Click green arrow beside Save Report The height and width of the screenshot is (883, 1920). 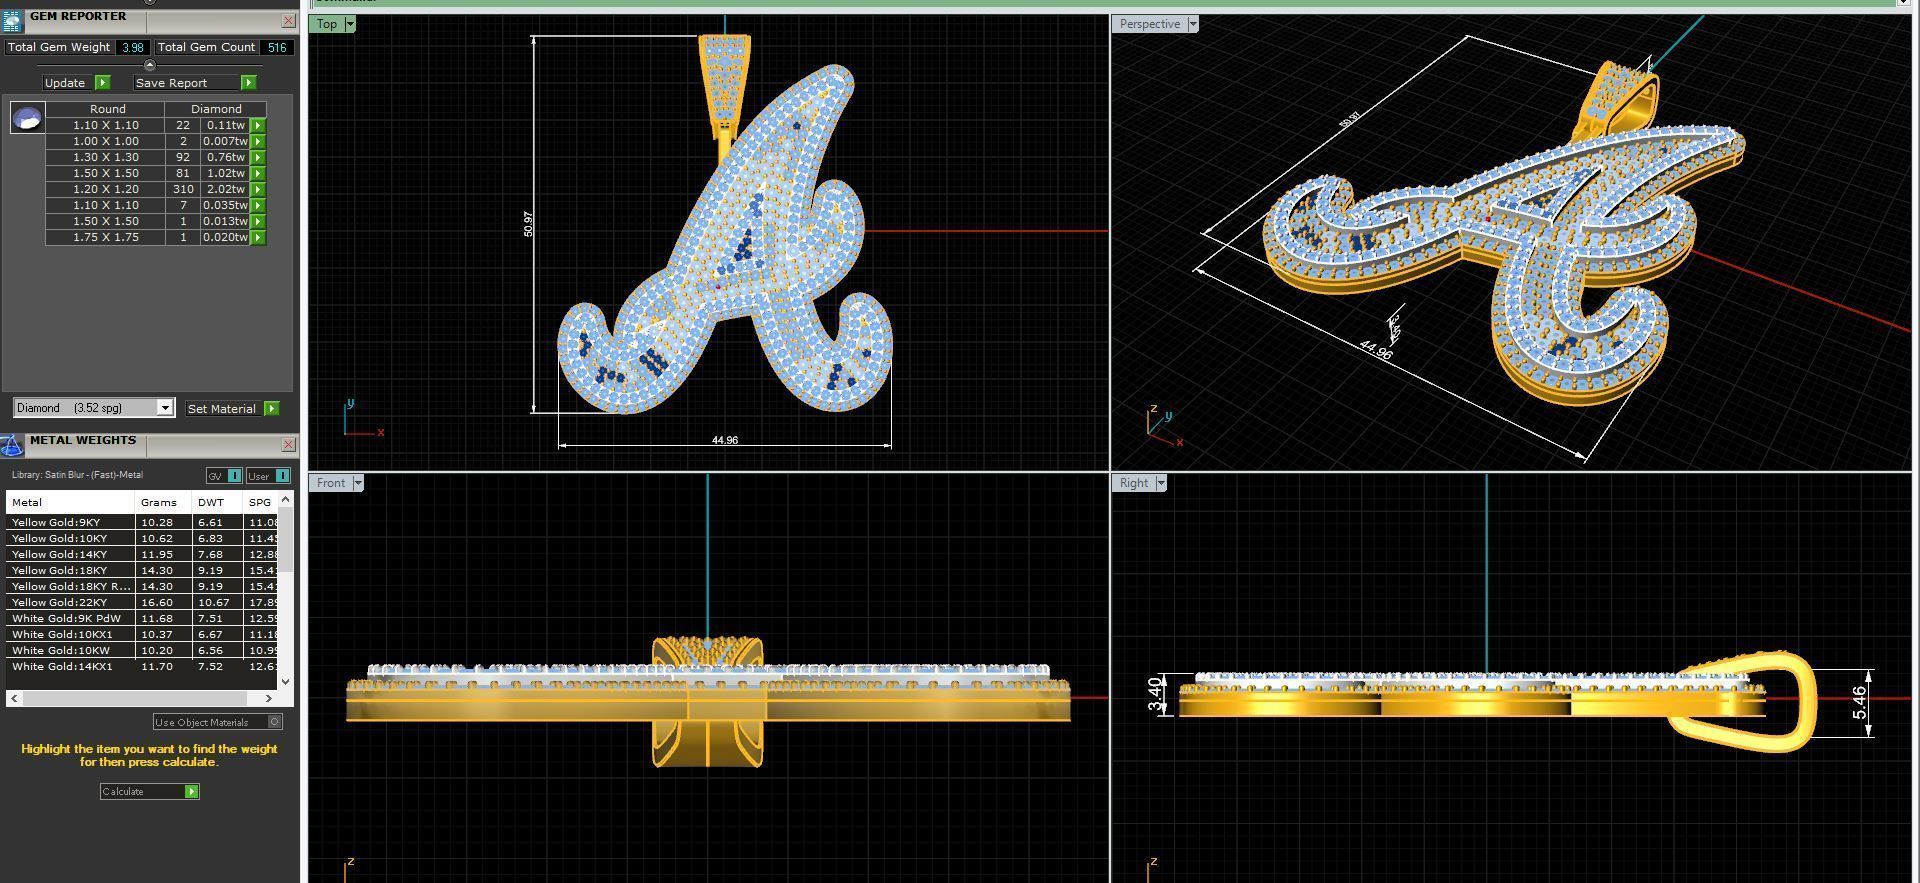coord(248,82)
